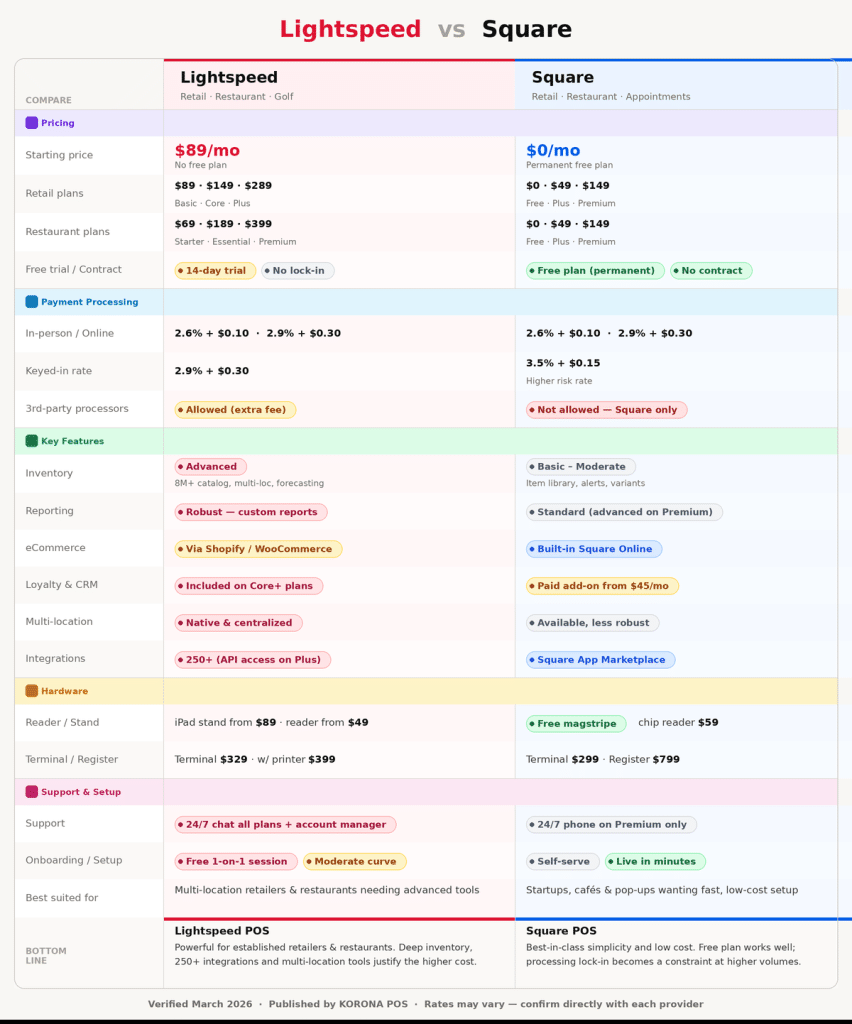Click the orange Hardware section icon

click(31, 691)
